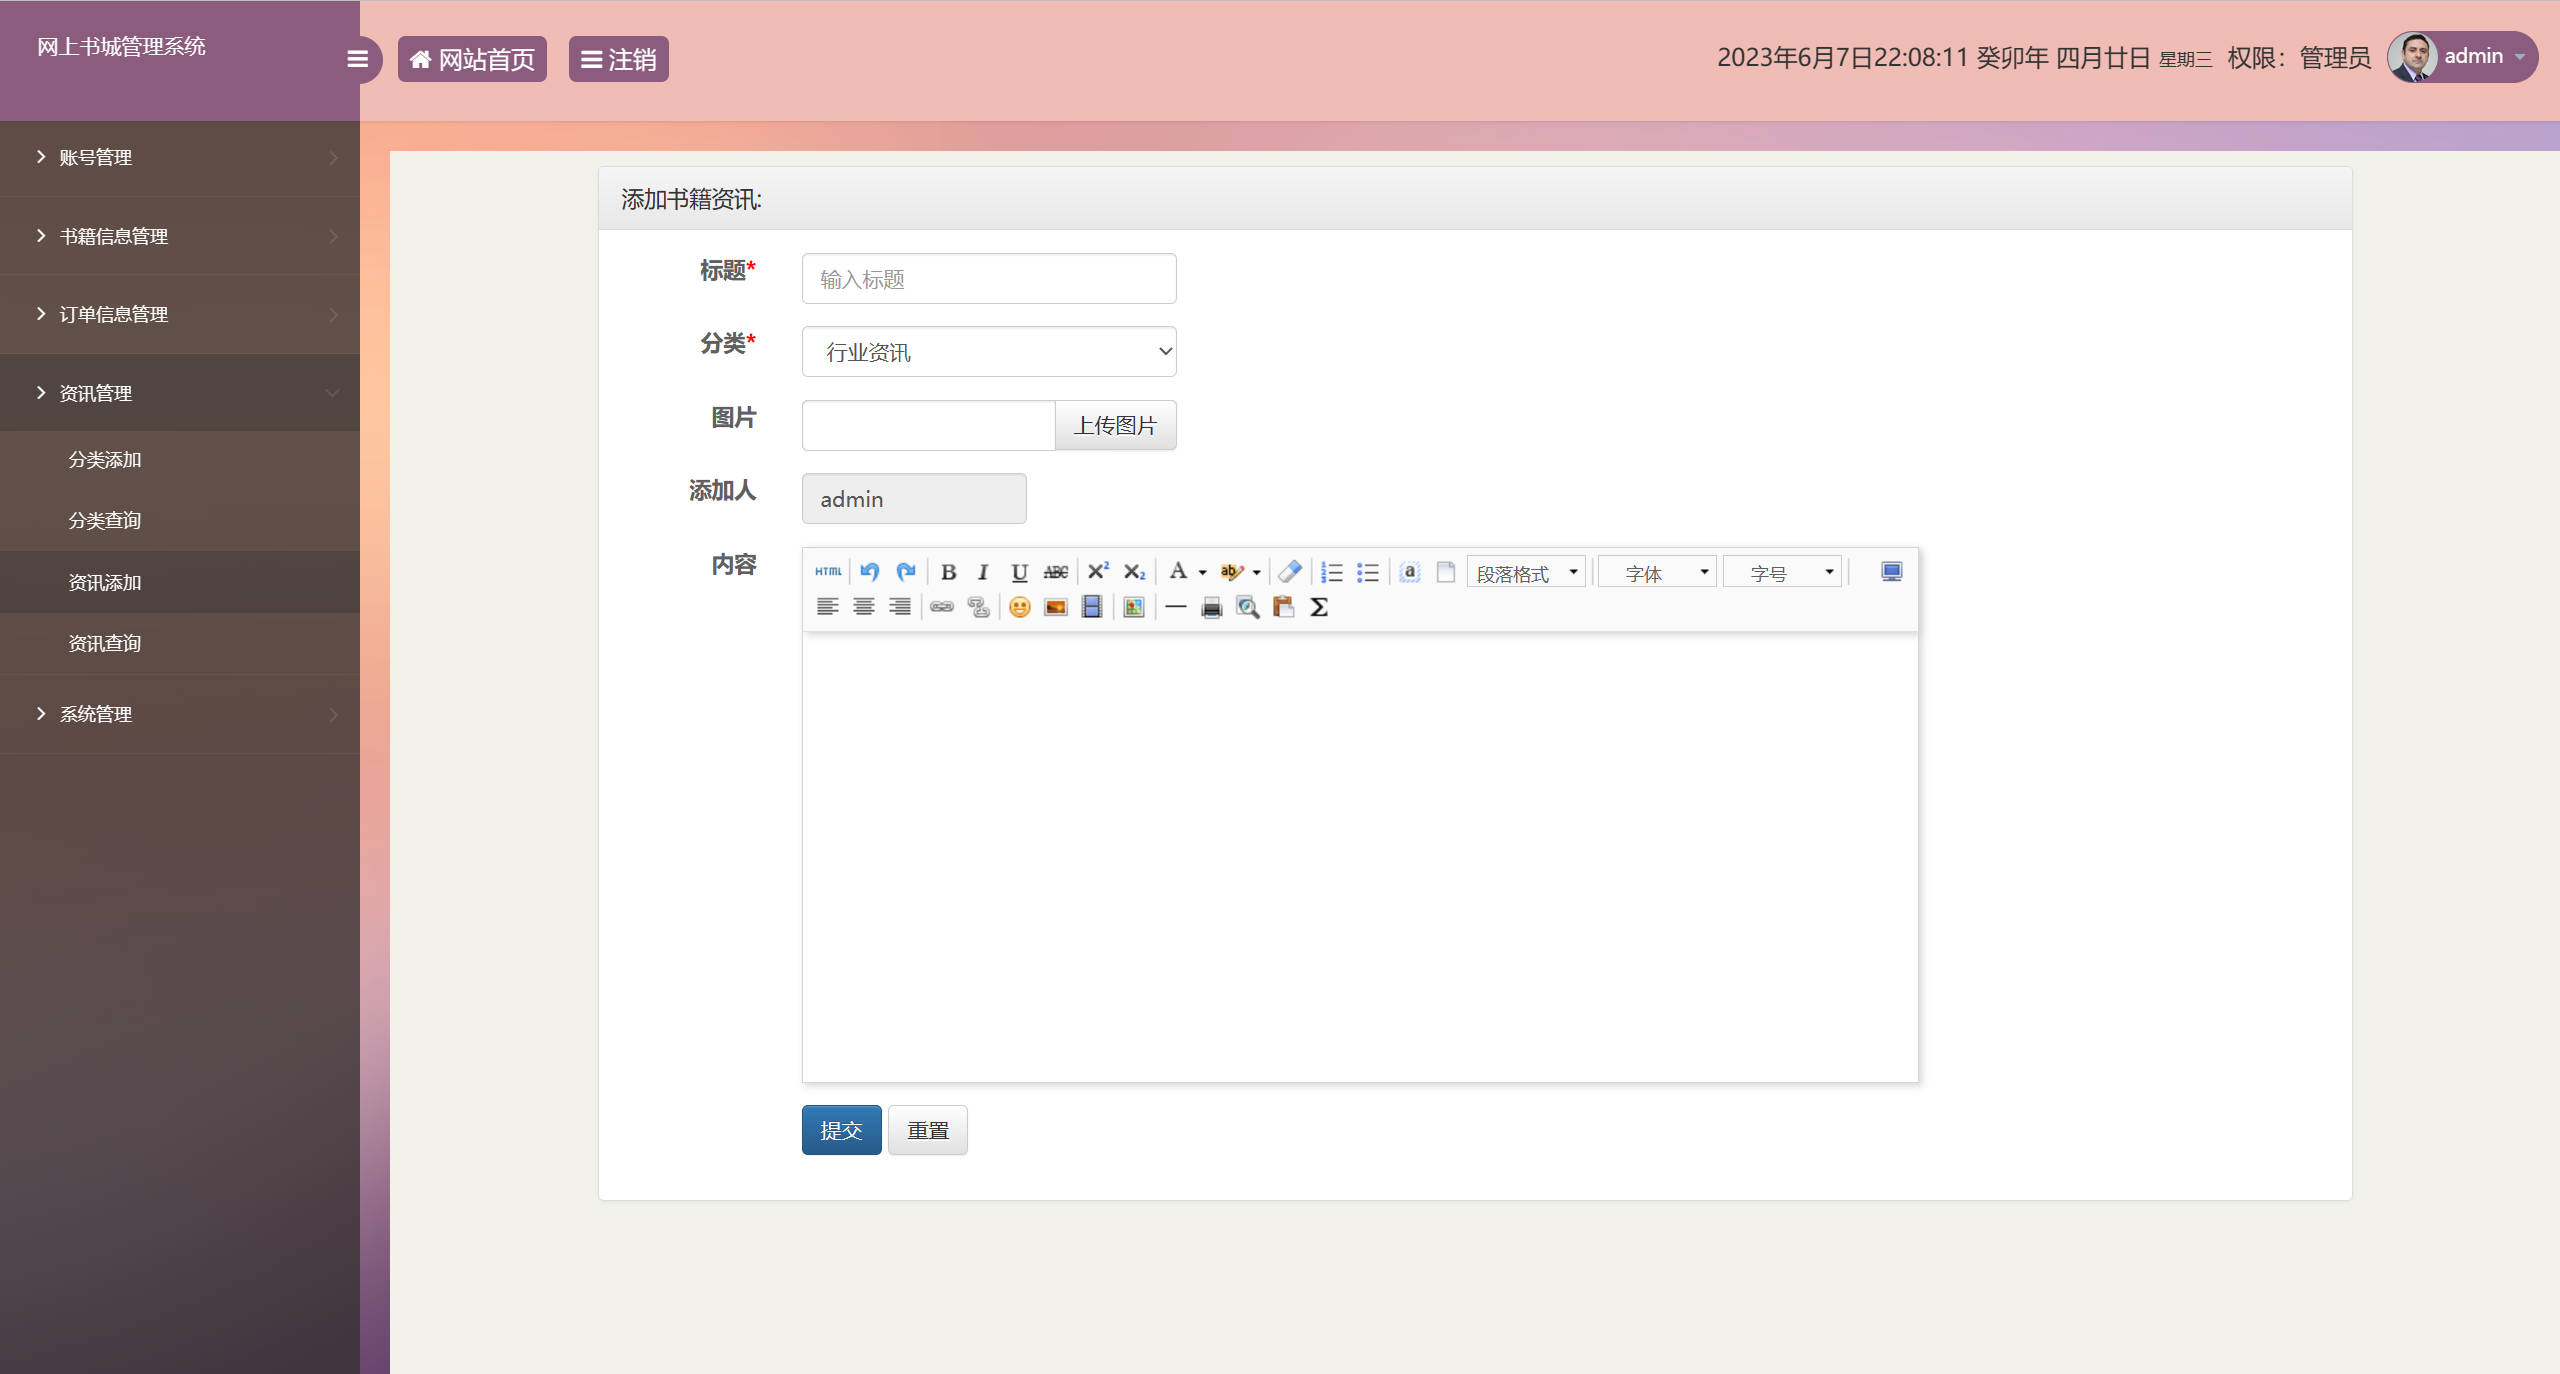Switch to 分类添加 in the sidebar

click(x=104, y=460)
